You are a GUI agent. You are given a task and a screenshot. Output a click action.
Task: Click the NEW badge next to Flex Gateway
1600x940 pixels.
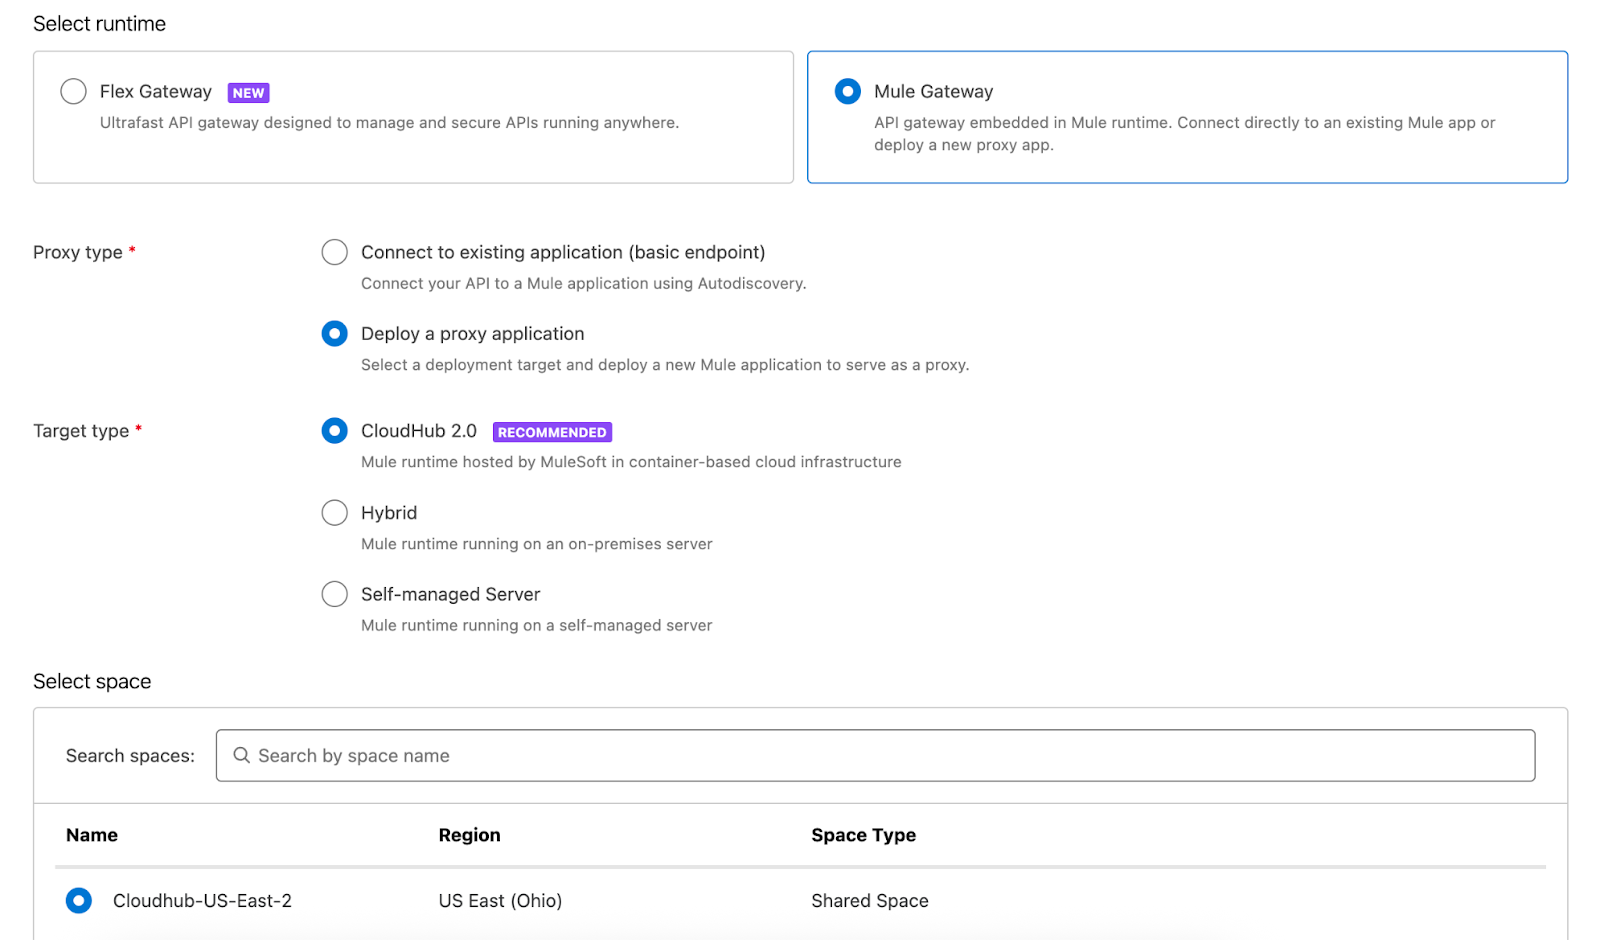249,93
